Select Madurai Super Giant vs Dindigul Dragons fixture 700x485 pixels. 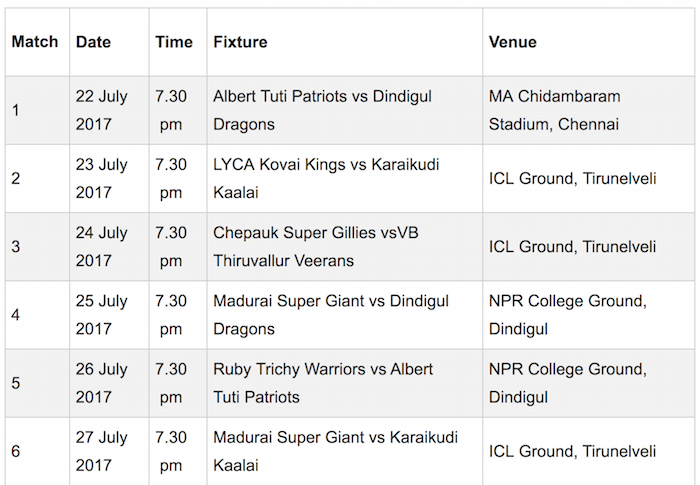point(330,314)
